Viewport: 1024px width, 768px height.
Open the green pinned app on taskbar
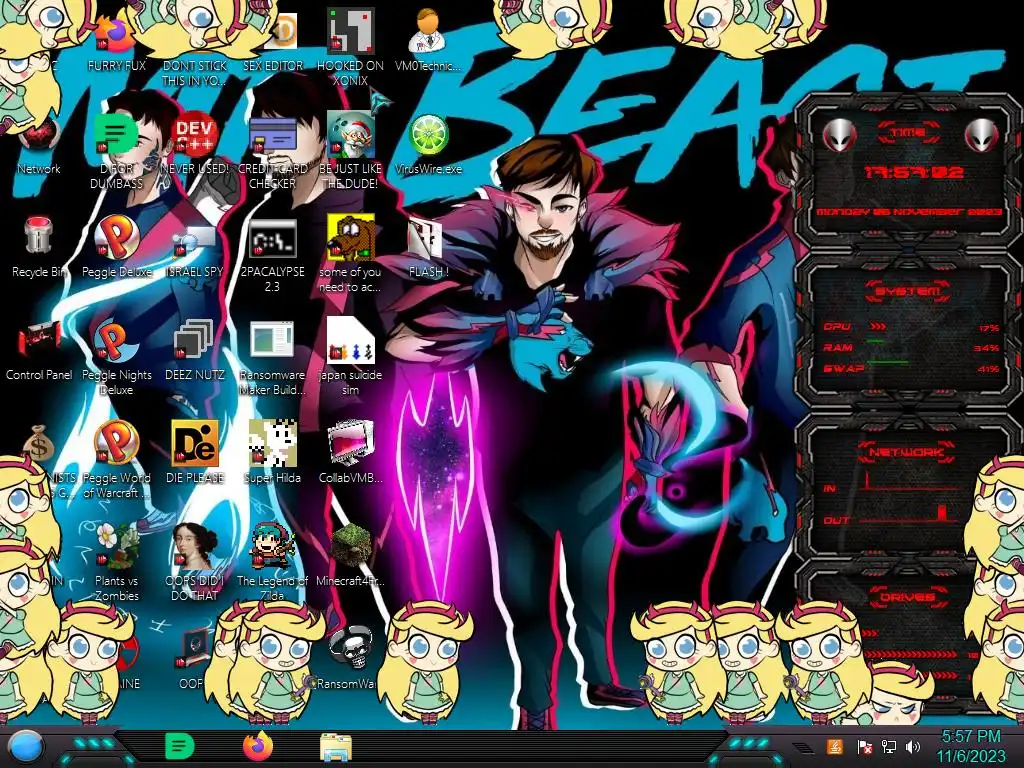(x=179, y=746)
